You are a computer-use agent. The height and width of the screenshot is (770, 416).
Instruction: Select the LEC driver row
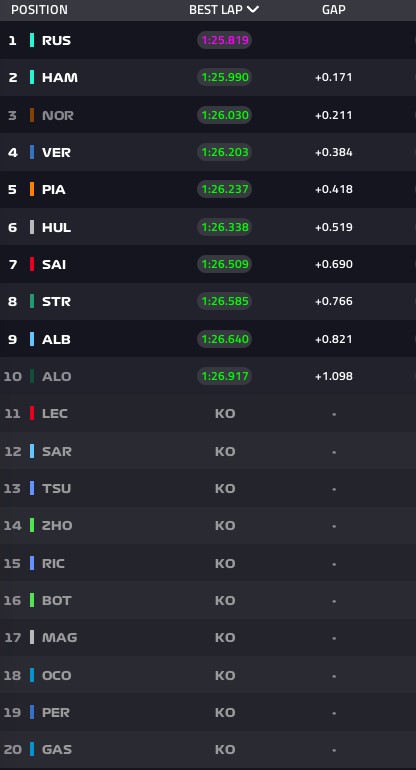[x=208, y=413]
